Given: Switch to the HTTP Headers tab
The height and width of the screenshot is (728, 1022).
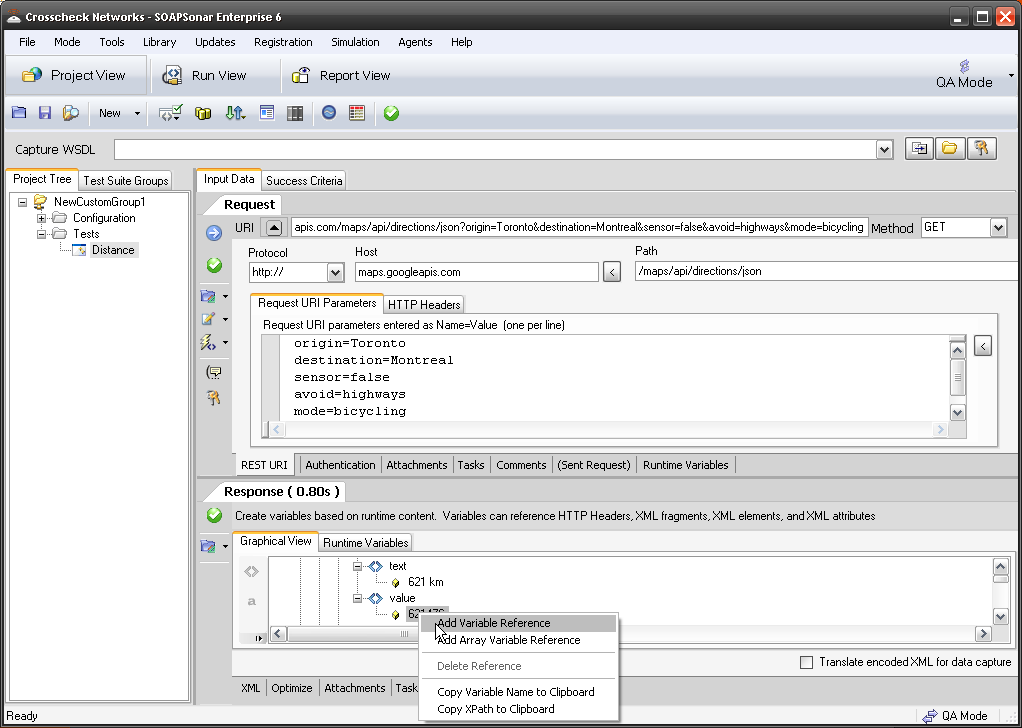Looking at the screenshot, I should click(424, 304).
